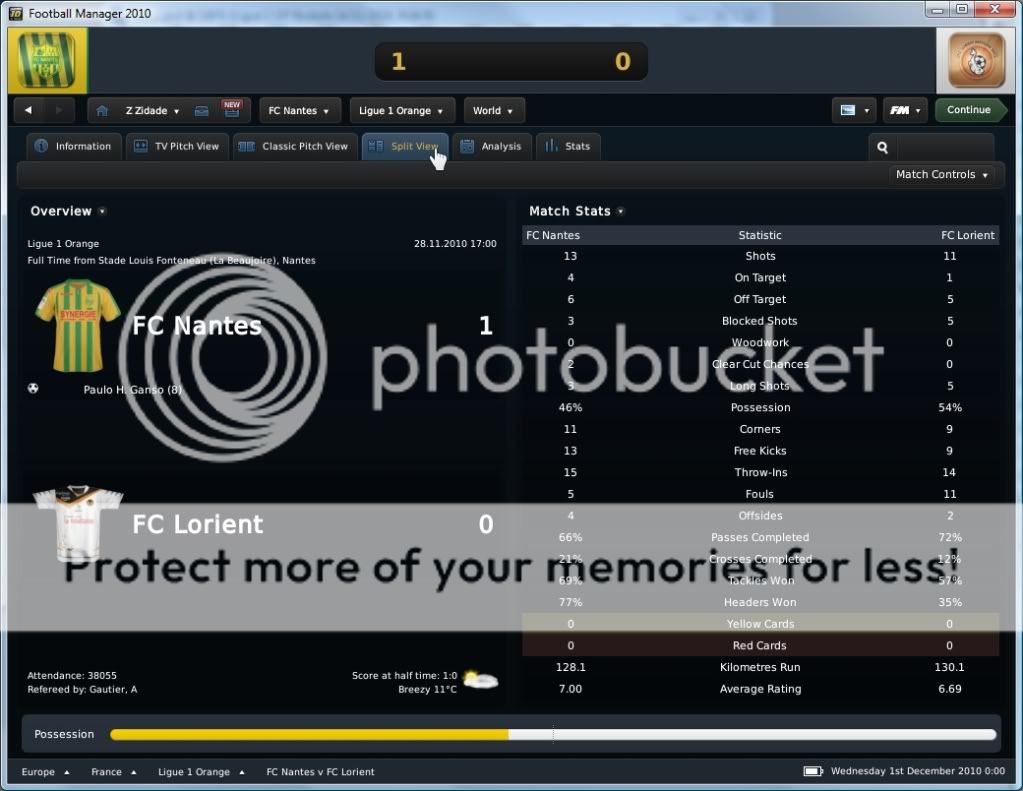Open the Analysis tab
The height and width of the screenshot is (791, 1023).
pos(491,147)
